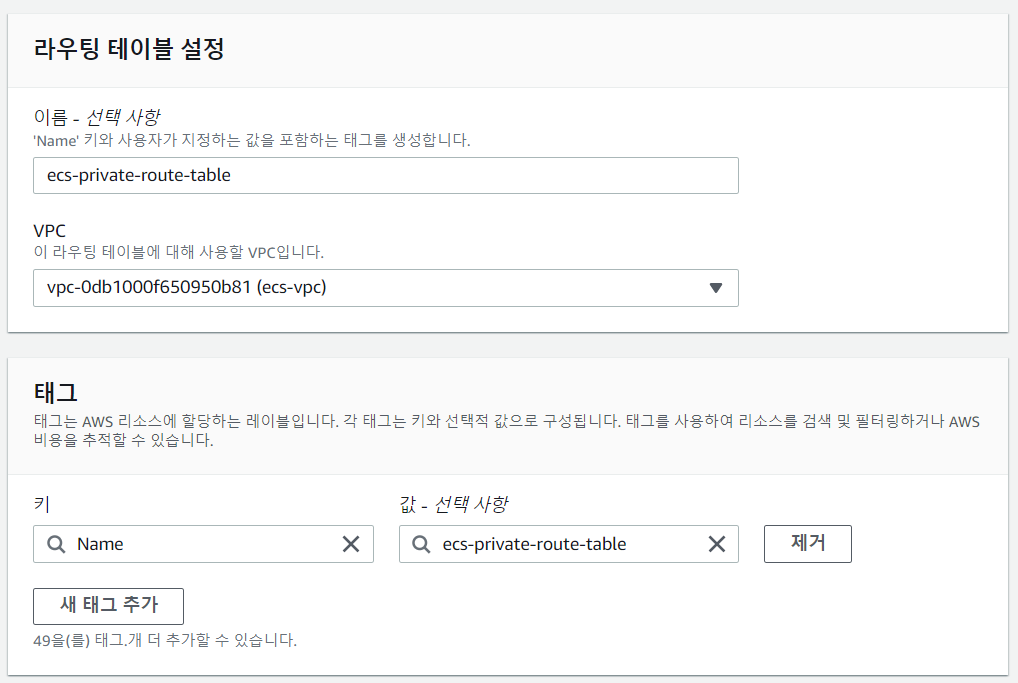Click the 값 - 선택 사항 label
Screen dimensions: 1018x683
click(454, 504)
